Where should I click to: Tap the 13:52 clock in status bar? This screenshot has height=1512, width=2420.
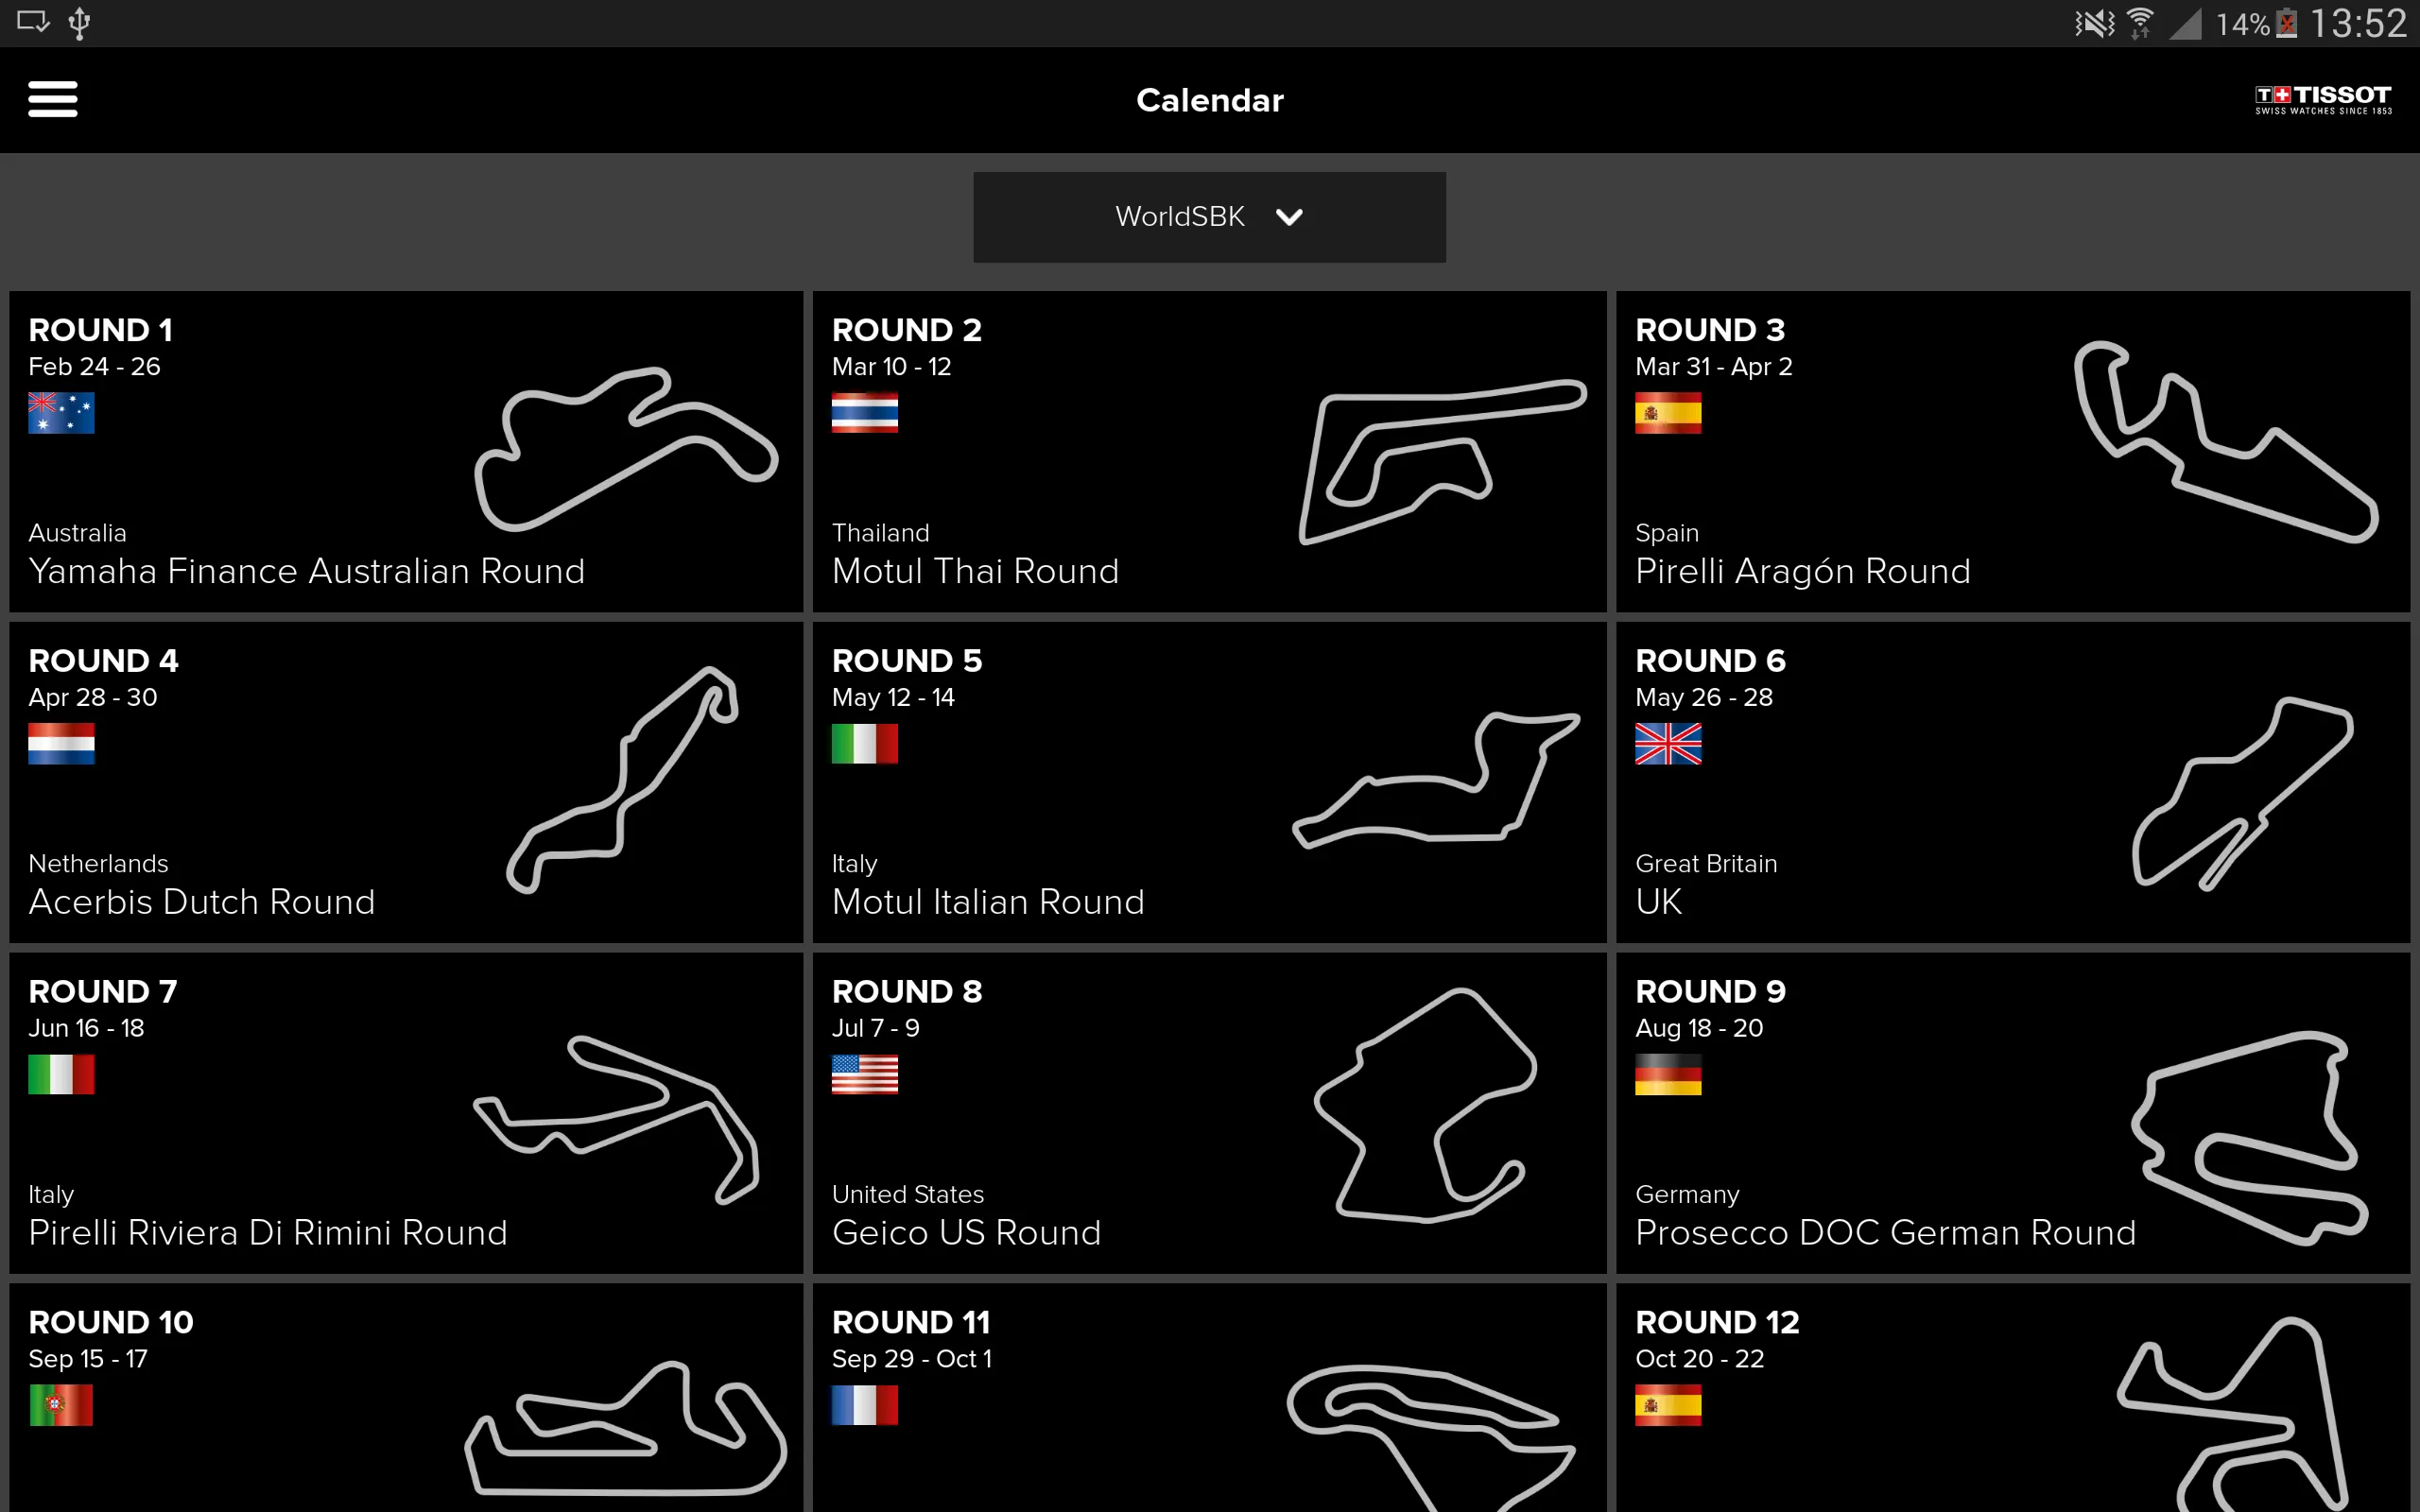(x=2358, y=23)
